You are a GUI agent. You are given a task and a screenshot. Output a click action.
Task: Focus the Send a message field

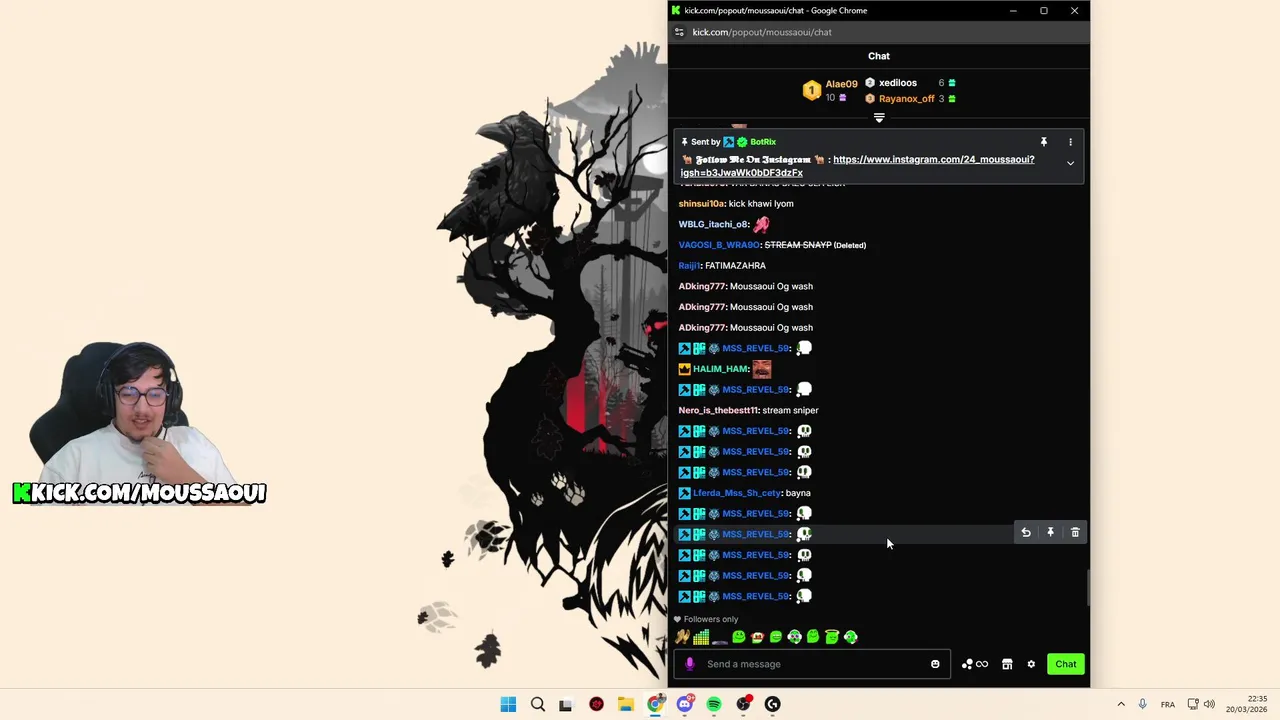click(x=813, y=664)
